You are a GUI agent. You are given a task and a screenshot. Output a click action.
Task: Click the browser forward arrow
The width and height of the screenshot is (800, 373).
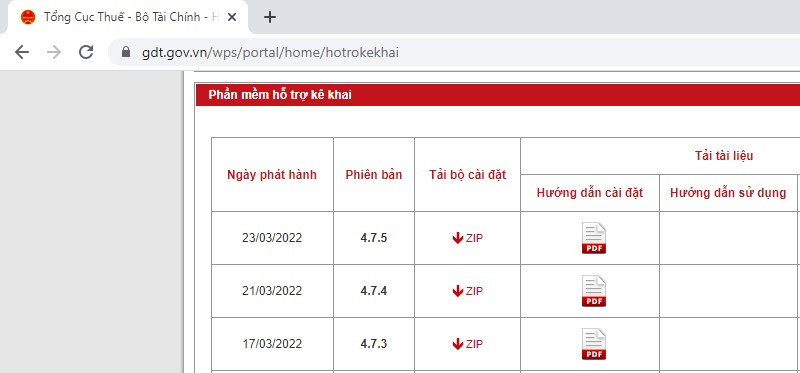[x=54, y=52]
